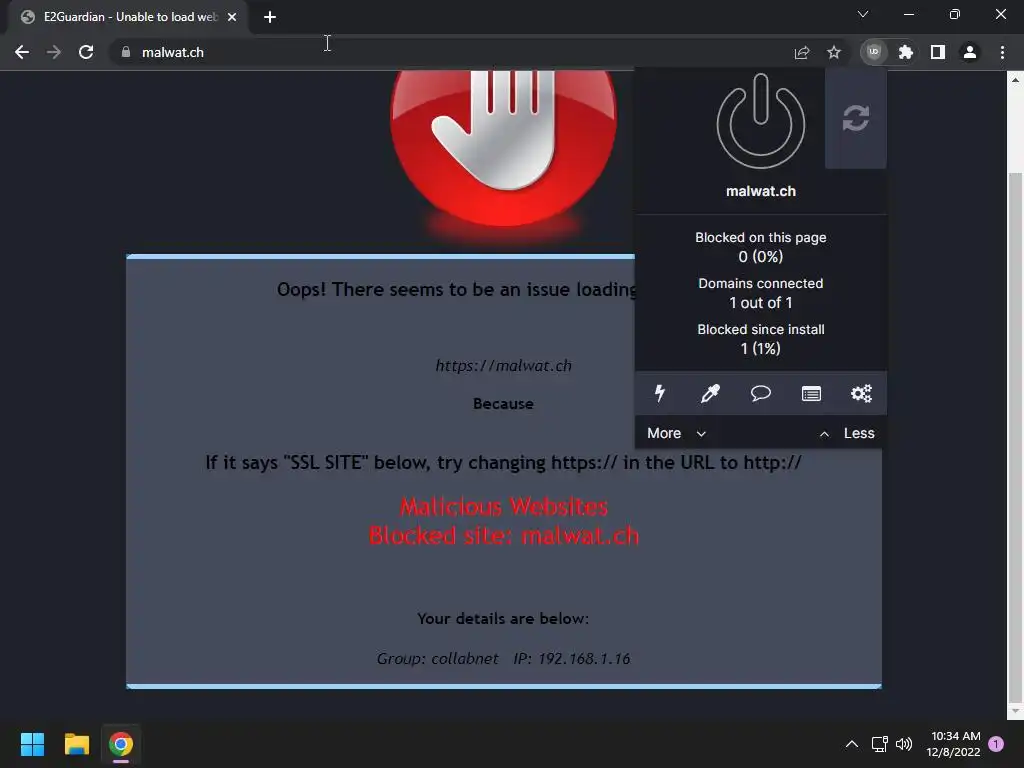Open a new tab with plus button
1024x768 pixels.
click(x=270, y=18)
